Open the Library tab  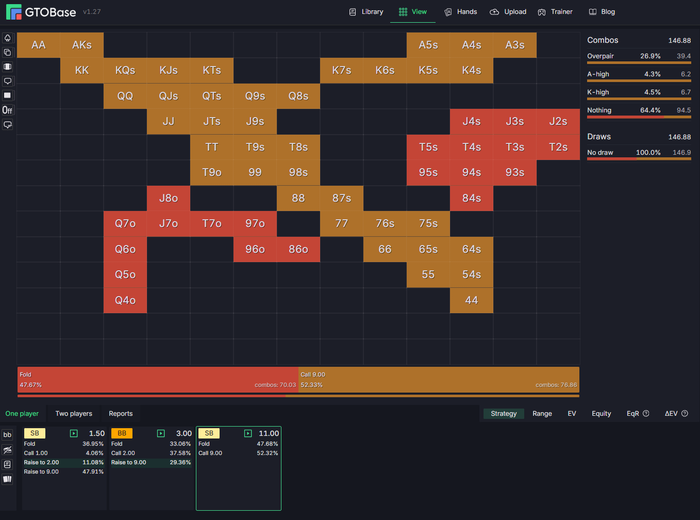366,12
